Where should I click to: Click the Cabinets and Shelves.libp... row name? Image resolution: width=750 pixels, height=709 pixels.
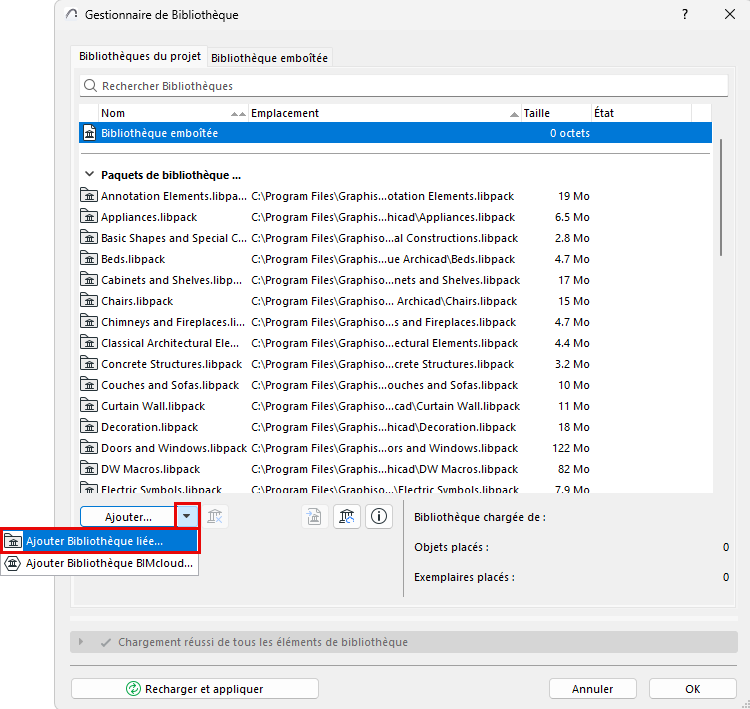click(171, 280)
